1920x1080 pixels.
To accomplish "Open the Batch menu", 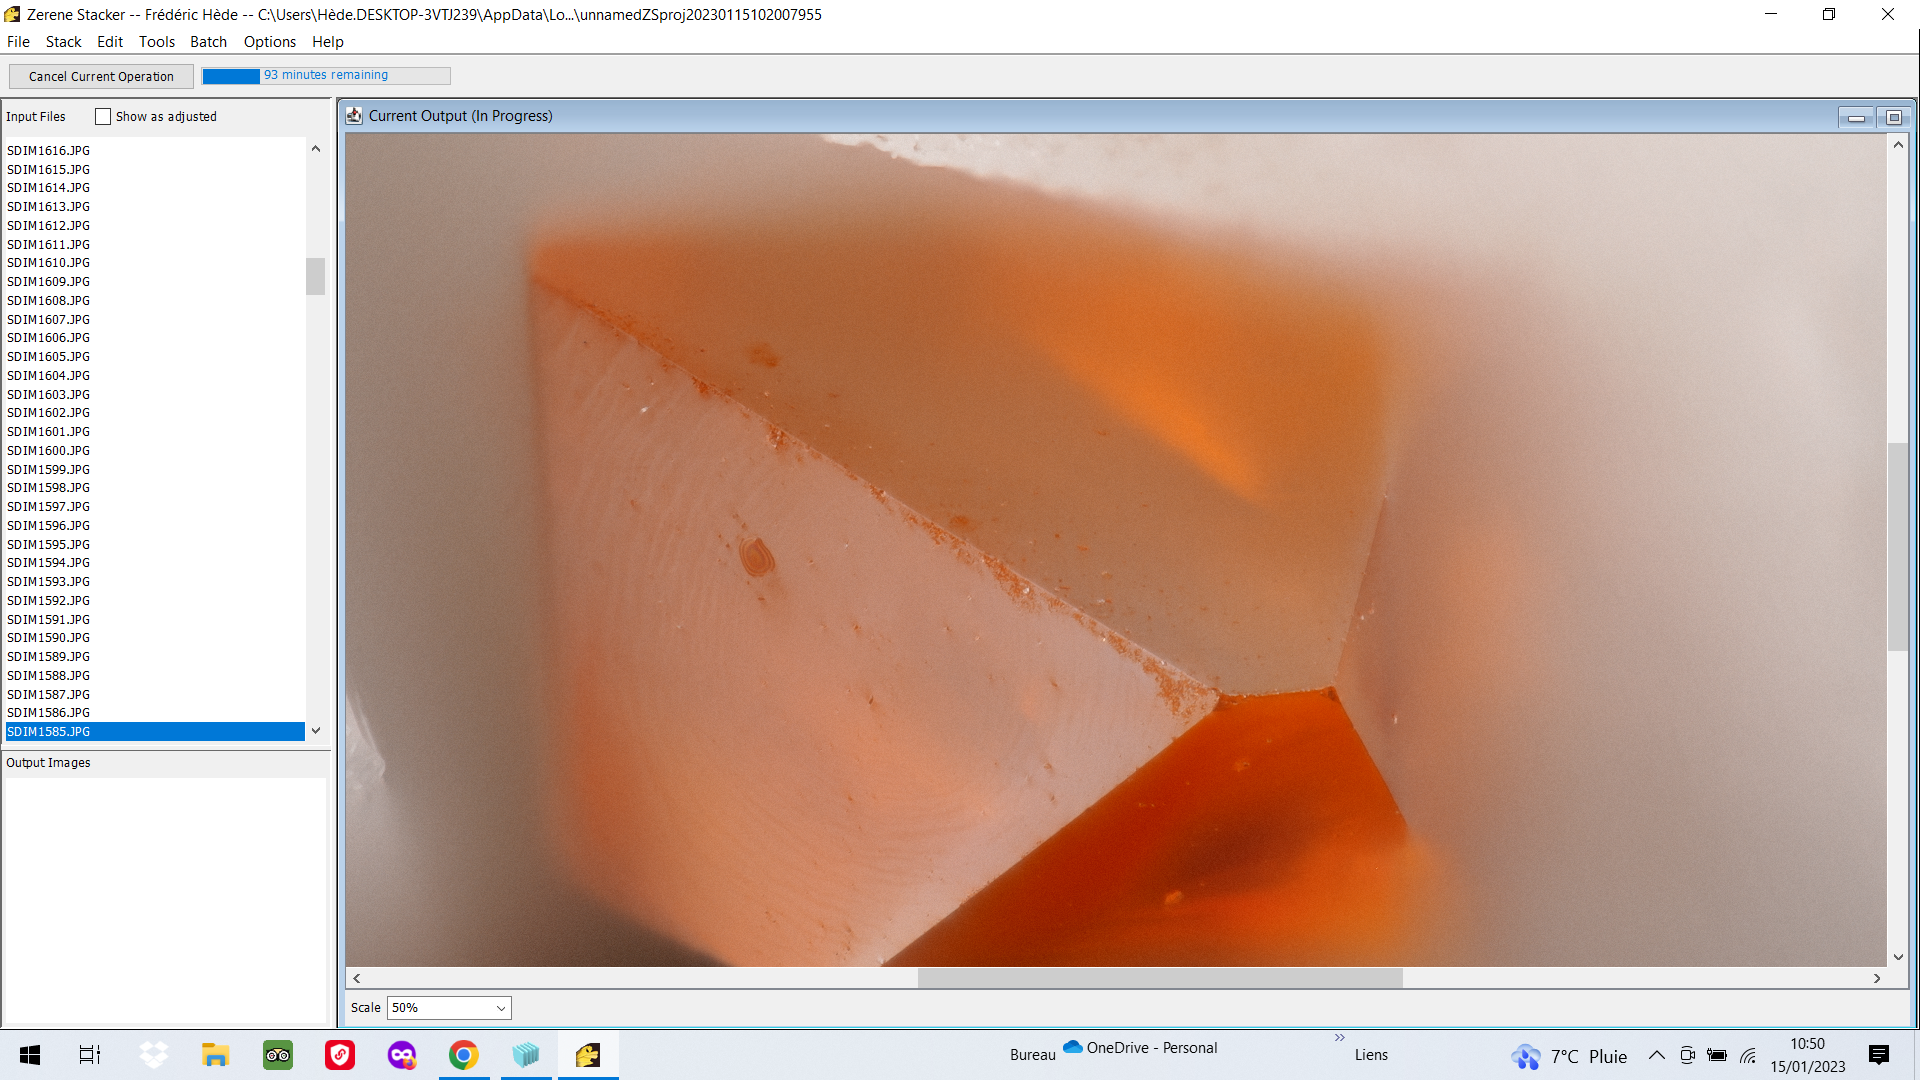I will (208, 42).
